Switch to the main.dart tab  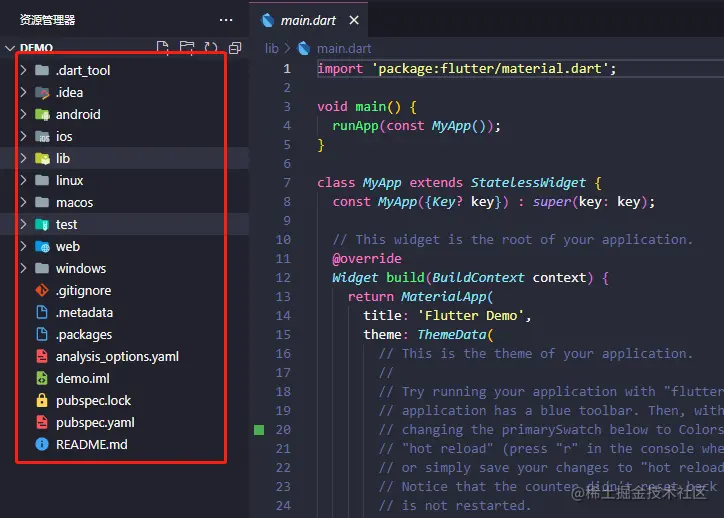pos(308,20)
